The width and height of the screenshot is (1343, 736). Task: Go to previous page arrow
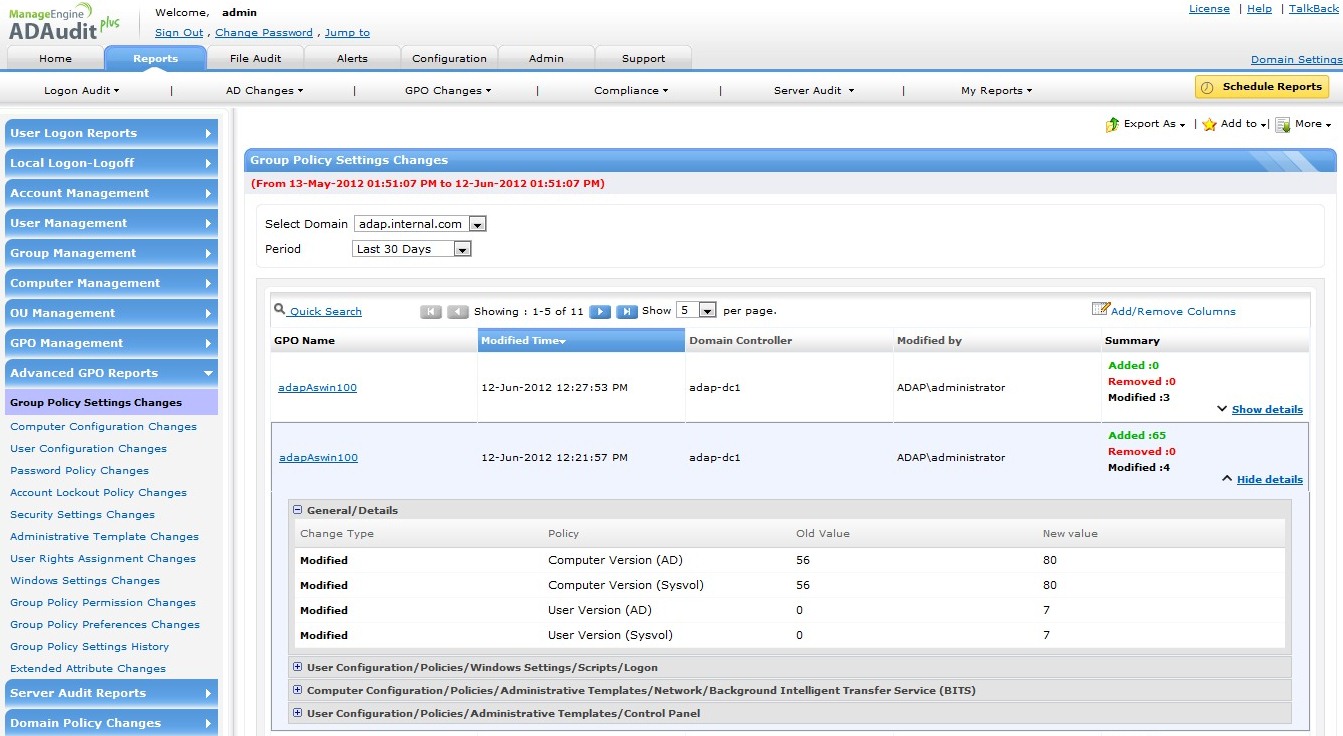point(458,311)
